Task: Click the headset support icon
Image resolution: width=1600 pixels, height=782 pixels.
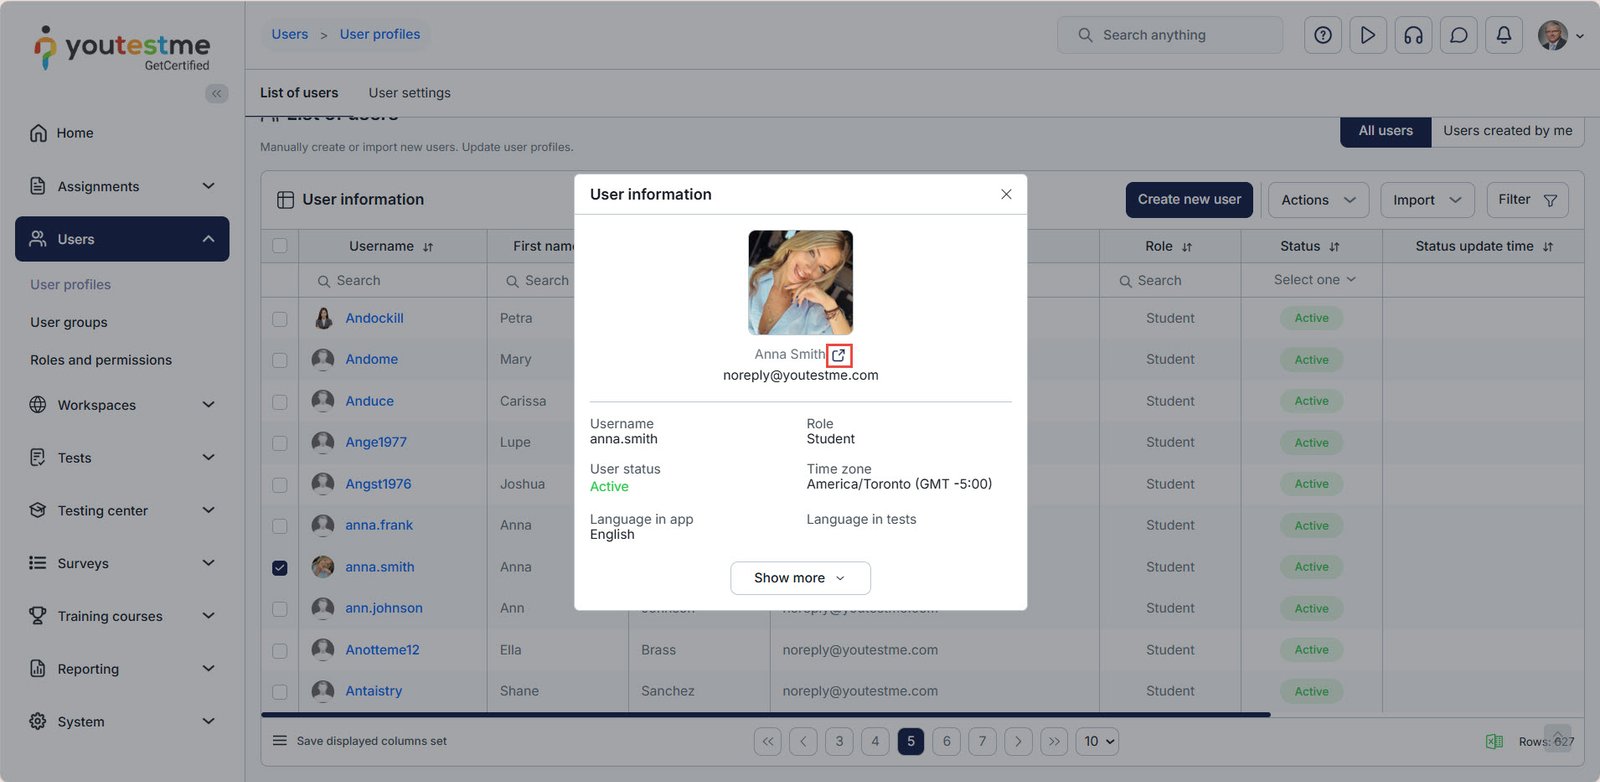Action: 1413,35
